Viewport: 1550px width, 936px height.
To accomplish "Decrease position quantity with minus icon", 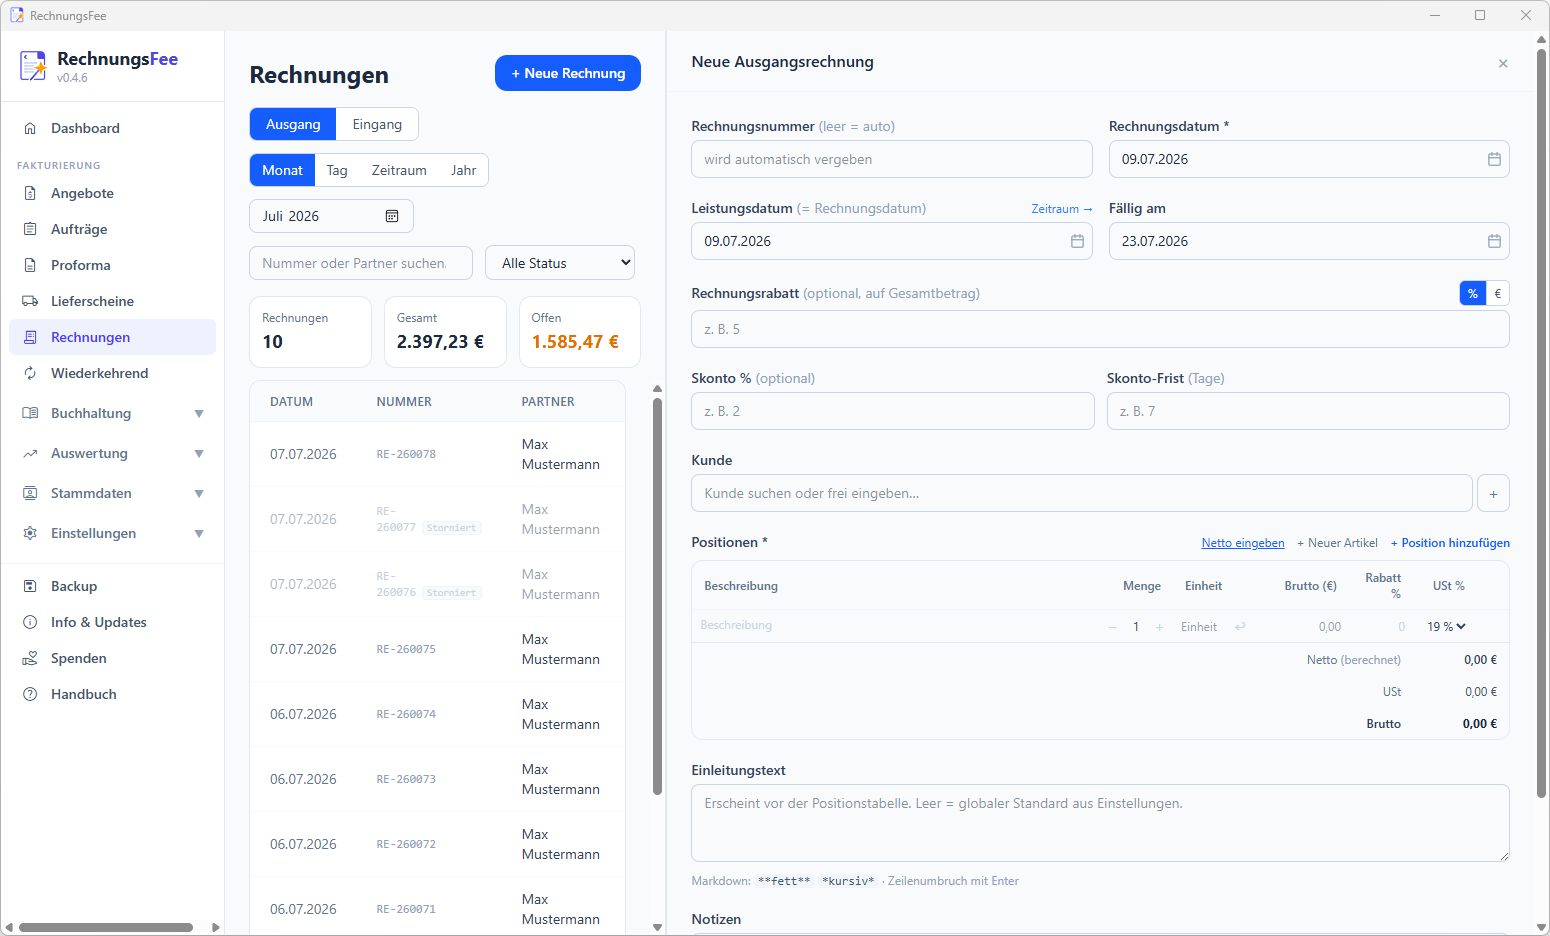I will tap(1112, 627).
